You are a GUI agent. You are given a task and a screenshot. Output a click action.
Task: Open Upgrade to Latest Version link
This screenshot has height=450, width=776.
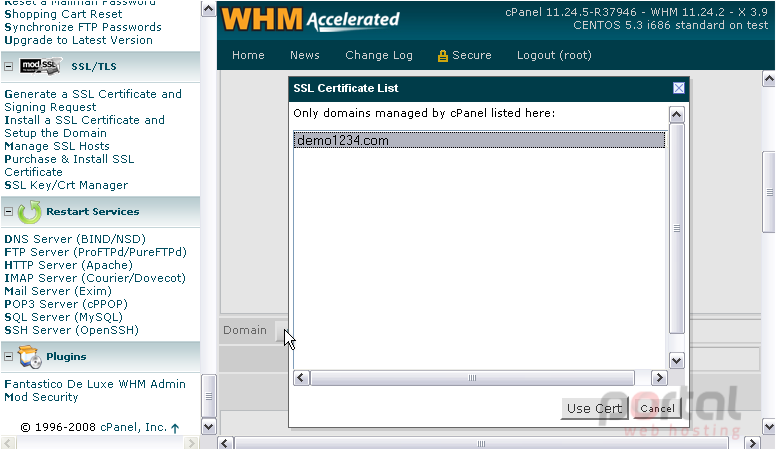79,40
